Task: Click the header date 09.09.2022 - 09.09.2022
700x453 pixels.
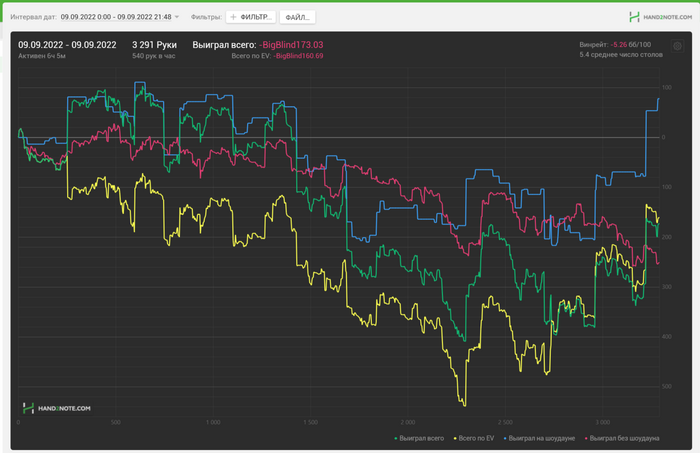Action: (x=67, y=45)
